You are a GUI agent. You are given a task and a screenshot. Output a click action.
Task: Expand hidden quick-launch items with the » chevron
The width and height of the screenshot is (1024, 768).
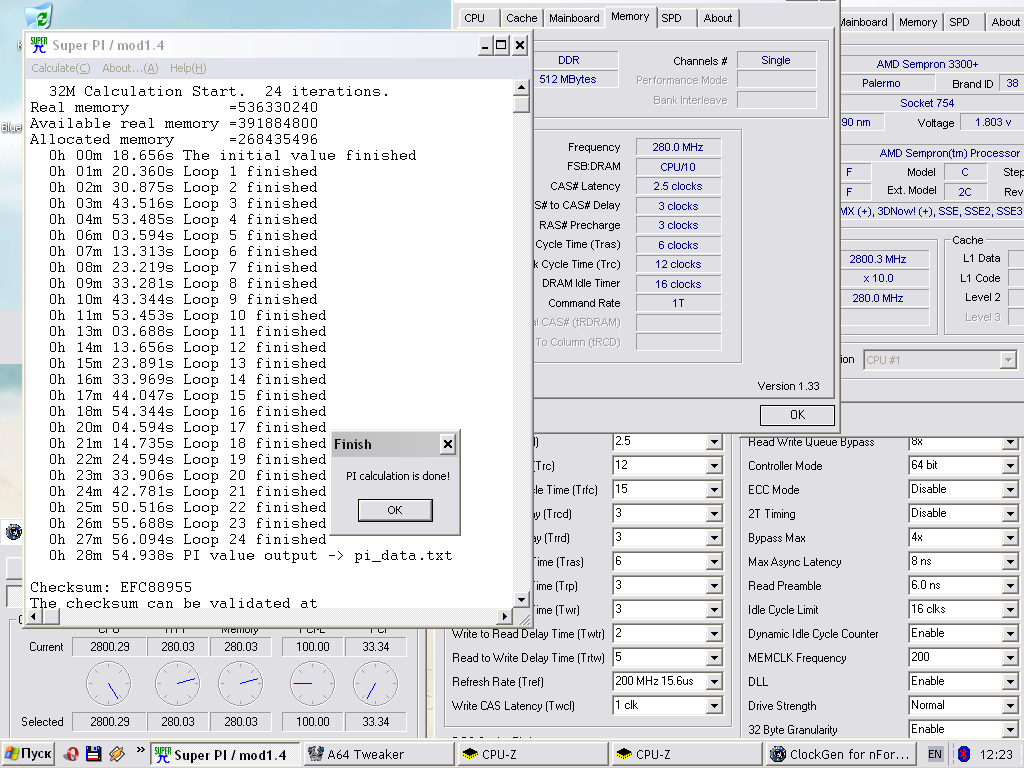[x=140, y=750]
